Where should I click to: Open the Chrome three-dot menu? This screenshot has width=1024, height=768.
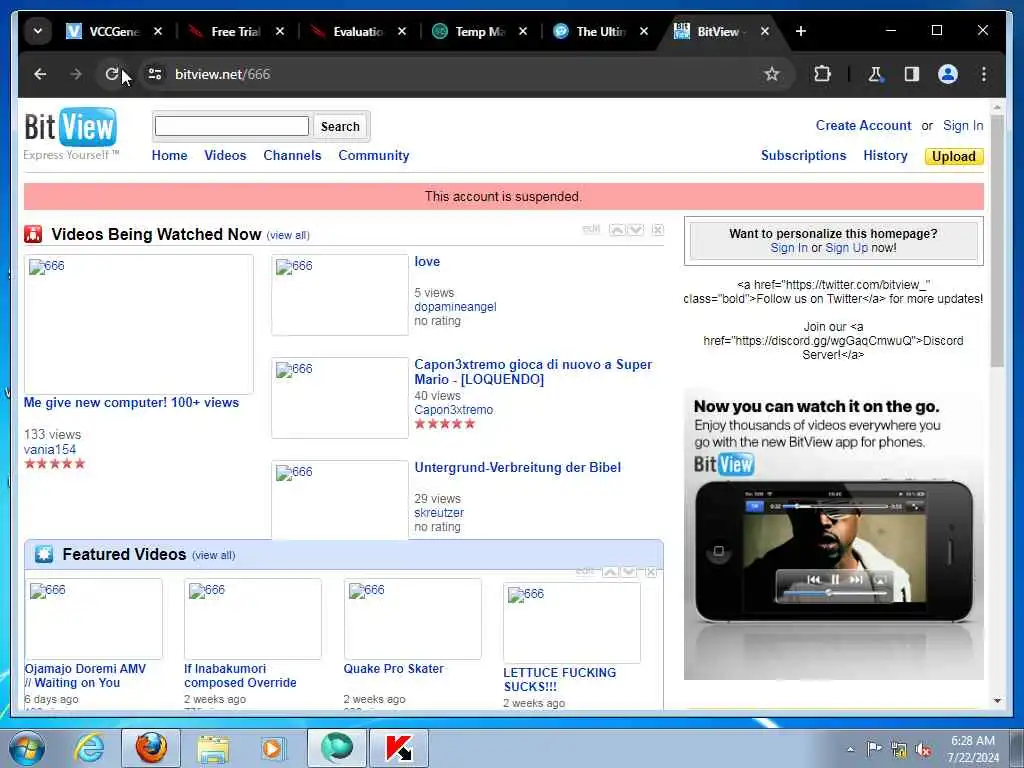click(984, 74)
